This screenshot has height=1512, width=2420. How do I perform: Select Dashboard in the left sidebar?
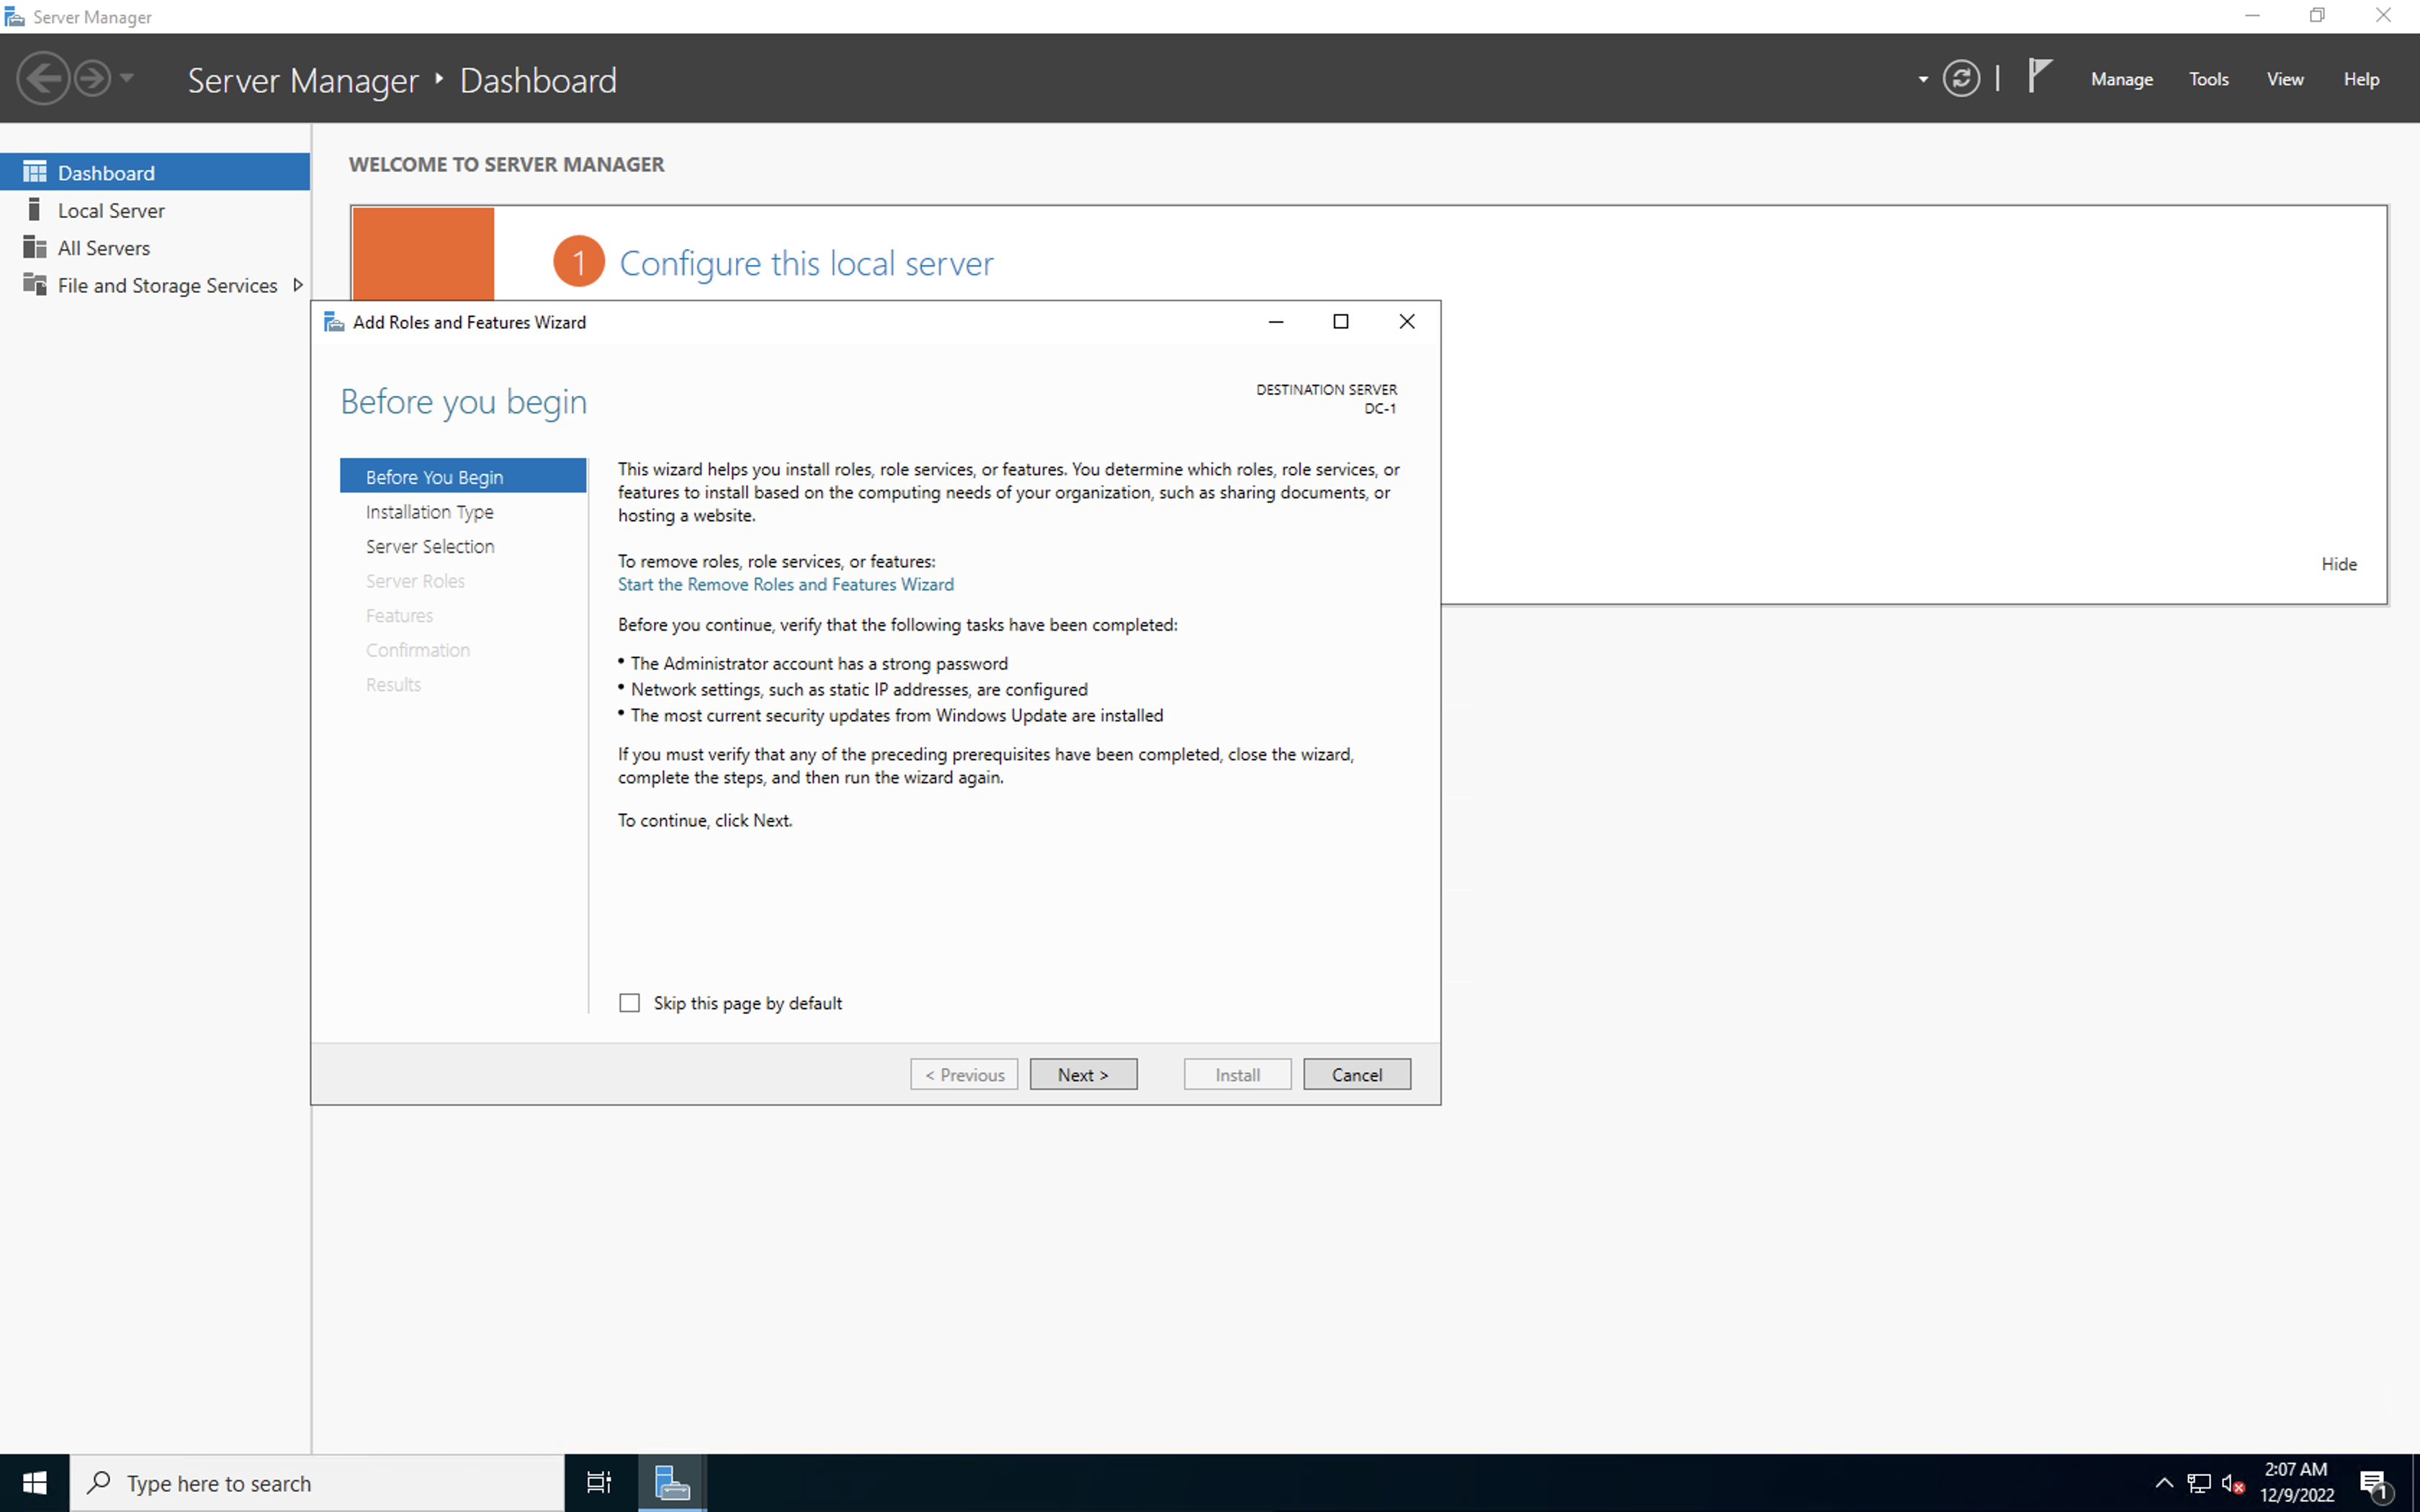[x=155, y=172]
